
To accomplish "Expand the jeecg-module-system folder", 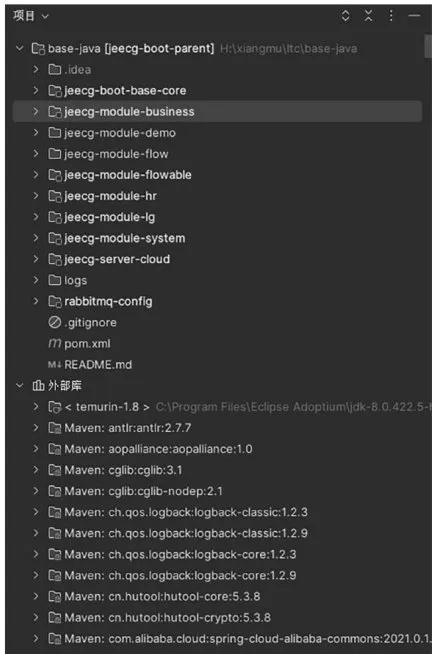I will point(36,238).
